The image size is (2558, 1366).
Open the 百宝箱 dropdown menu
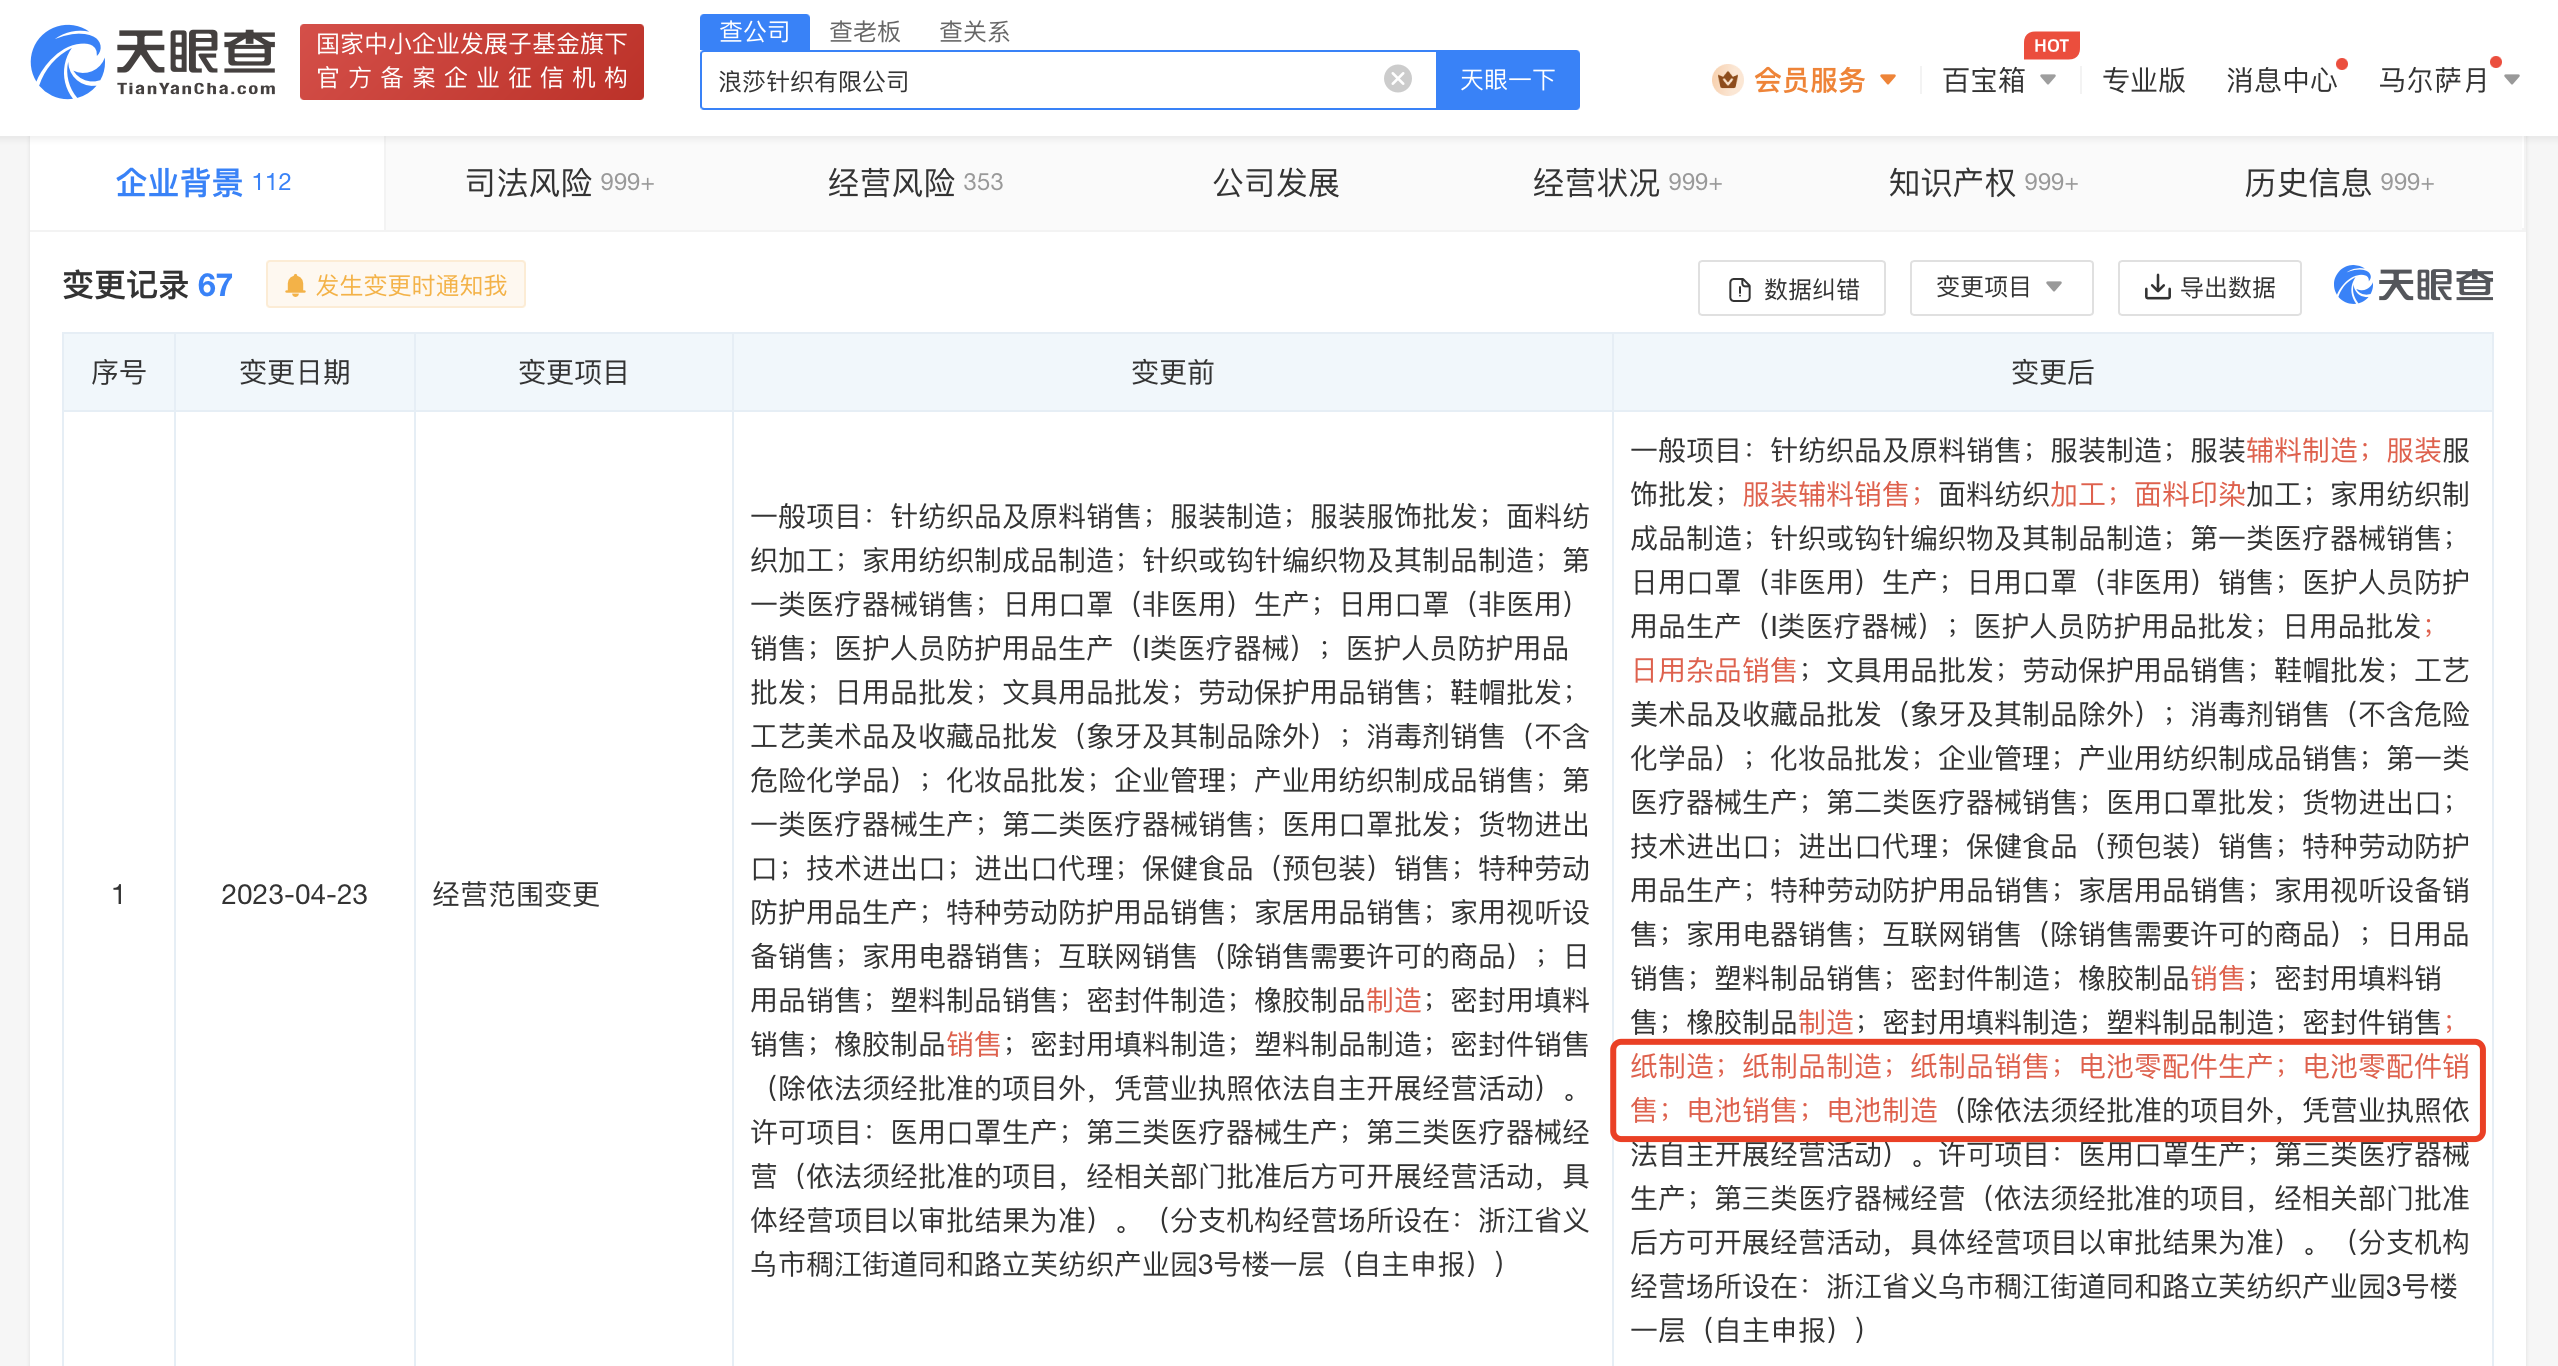click(2048, 80)
